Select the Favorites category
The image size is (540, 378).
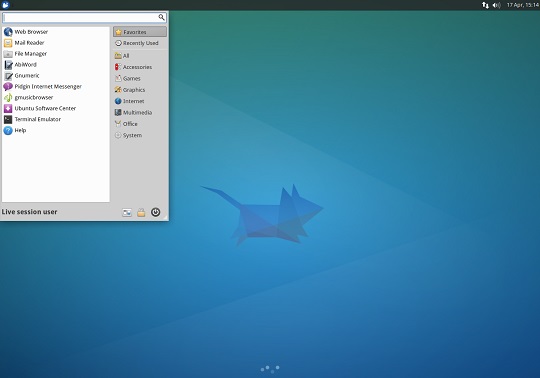[140, 32]
